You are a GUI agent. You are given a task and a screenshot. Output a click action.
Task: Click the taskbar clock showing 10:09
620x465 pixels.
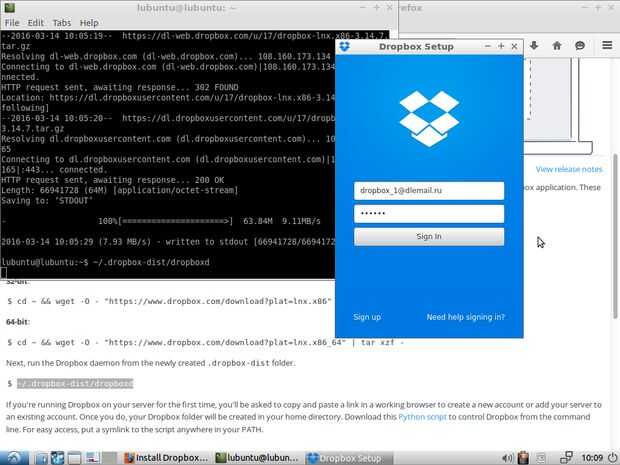[x=592, y=458]
